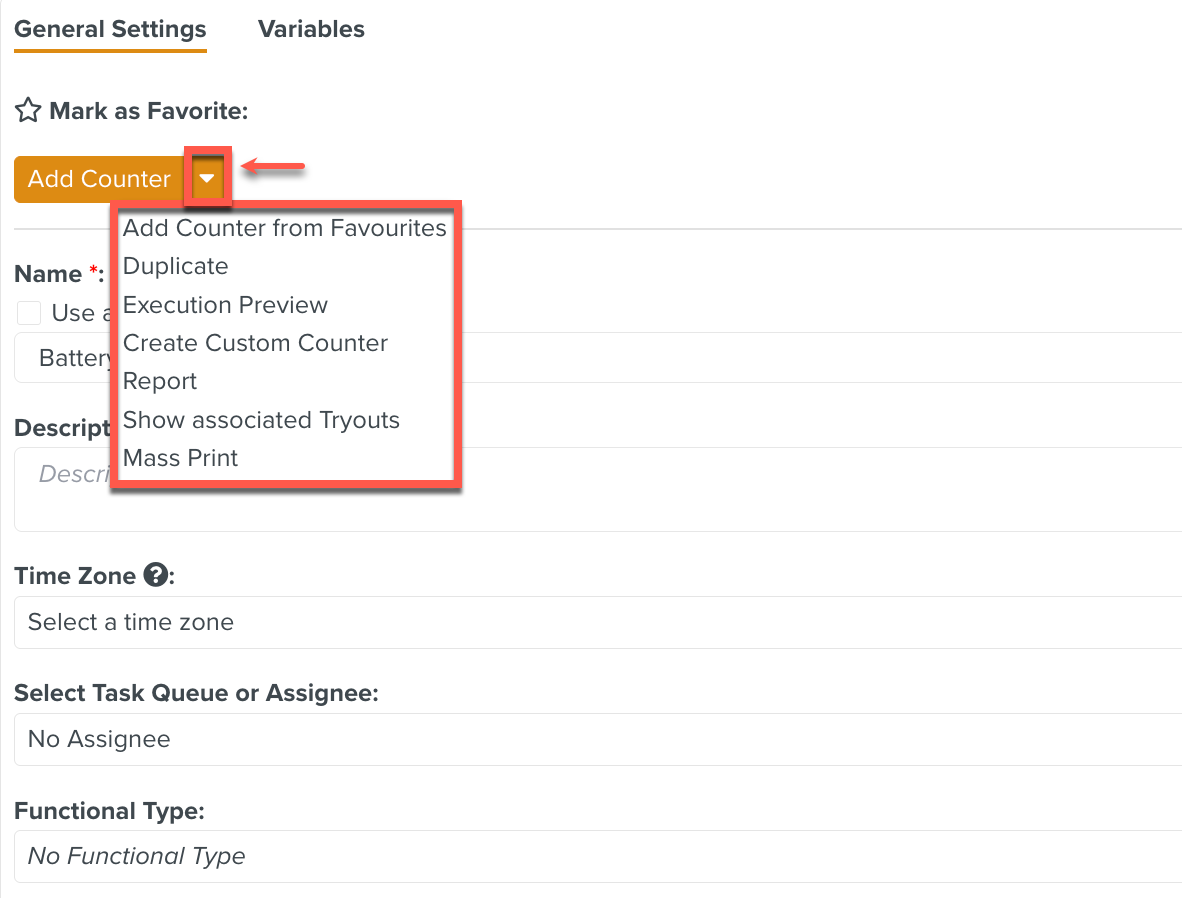Screen dimensions: 1182x898
Task: Open Execution Preview from the menu
Action: [x=225, y=305]
